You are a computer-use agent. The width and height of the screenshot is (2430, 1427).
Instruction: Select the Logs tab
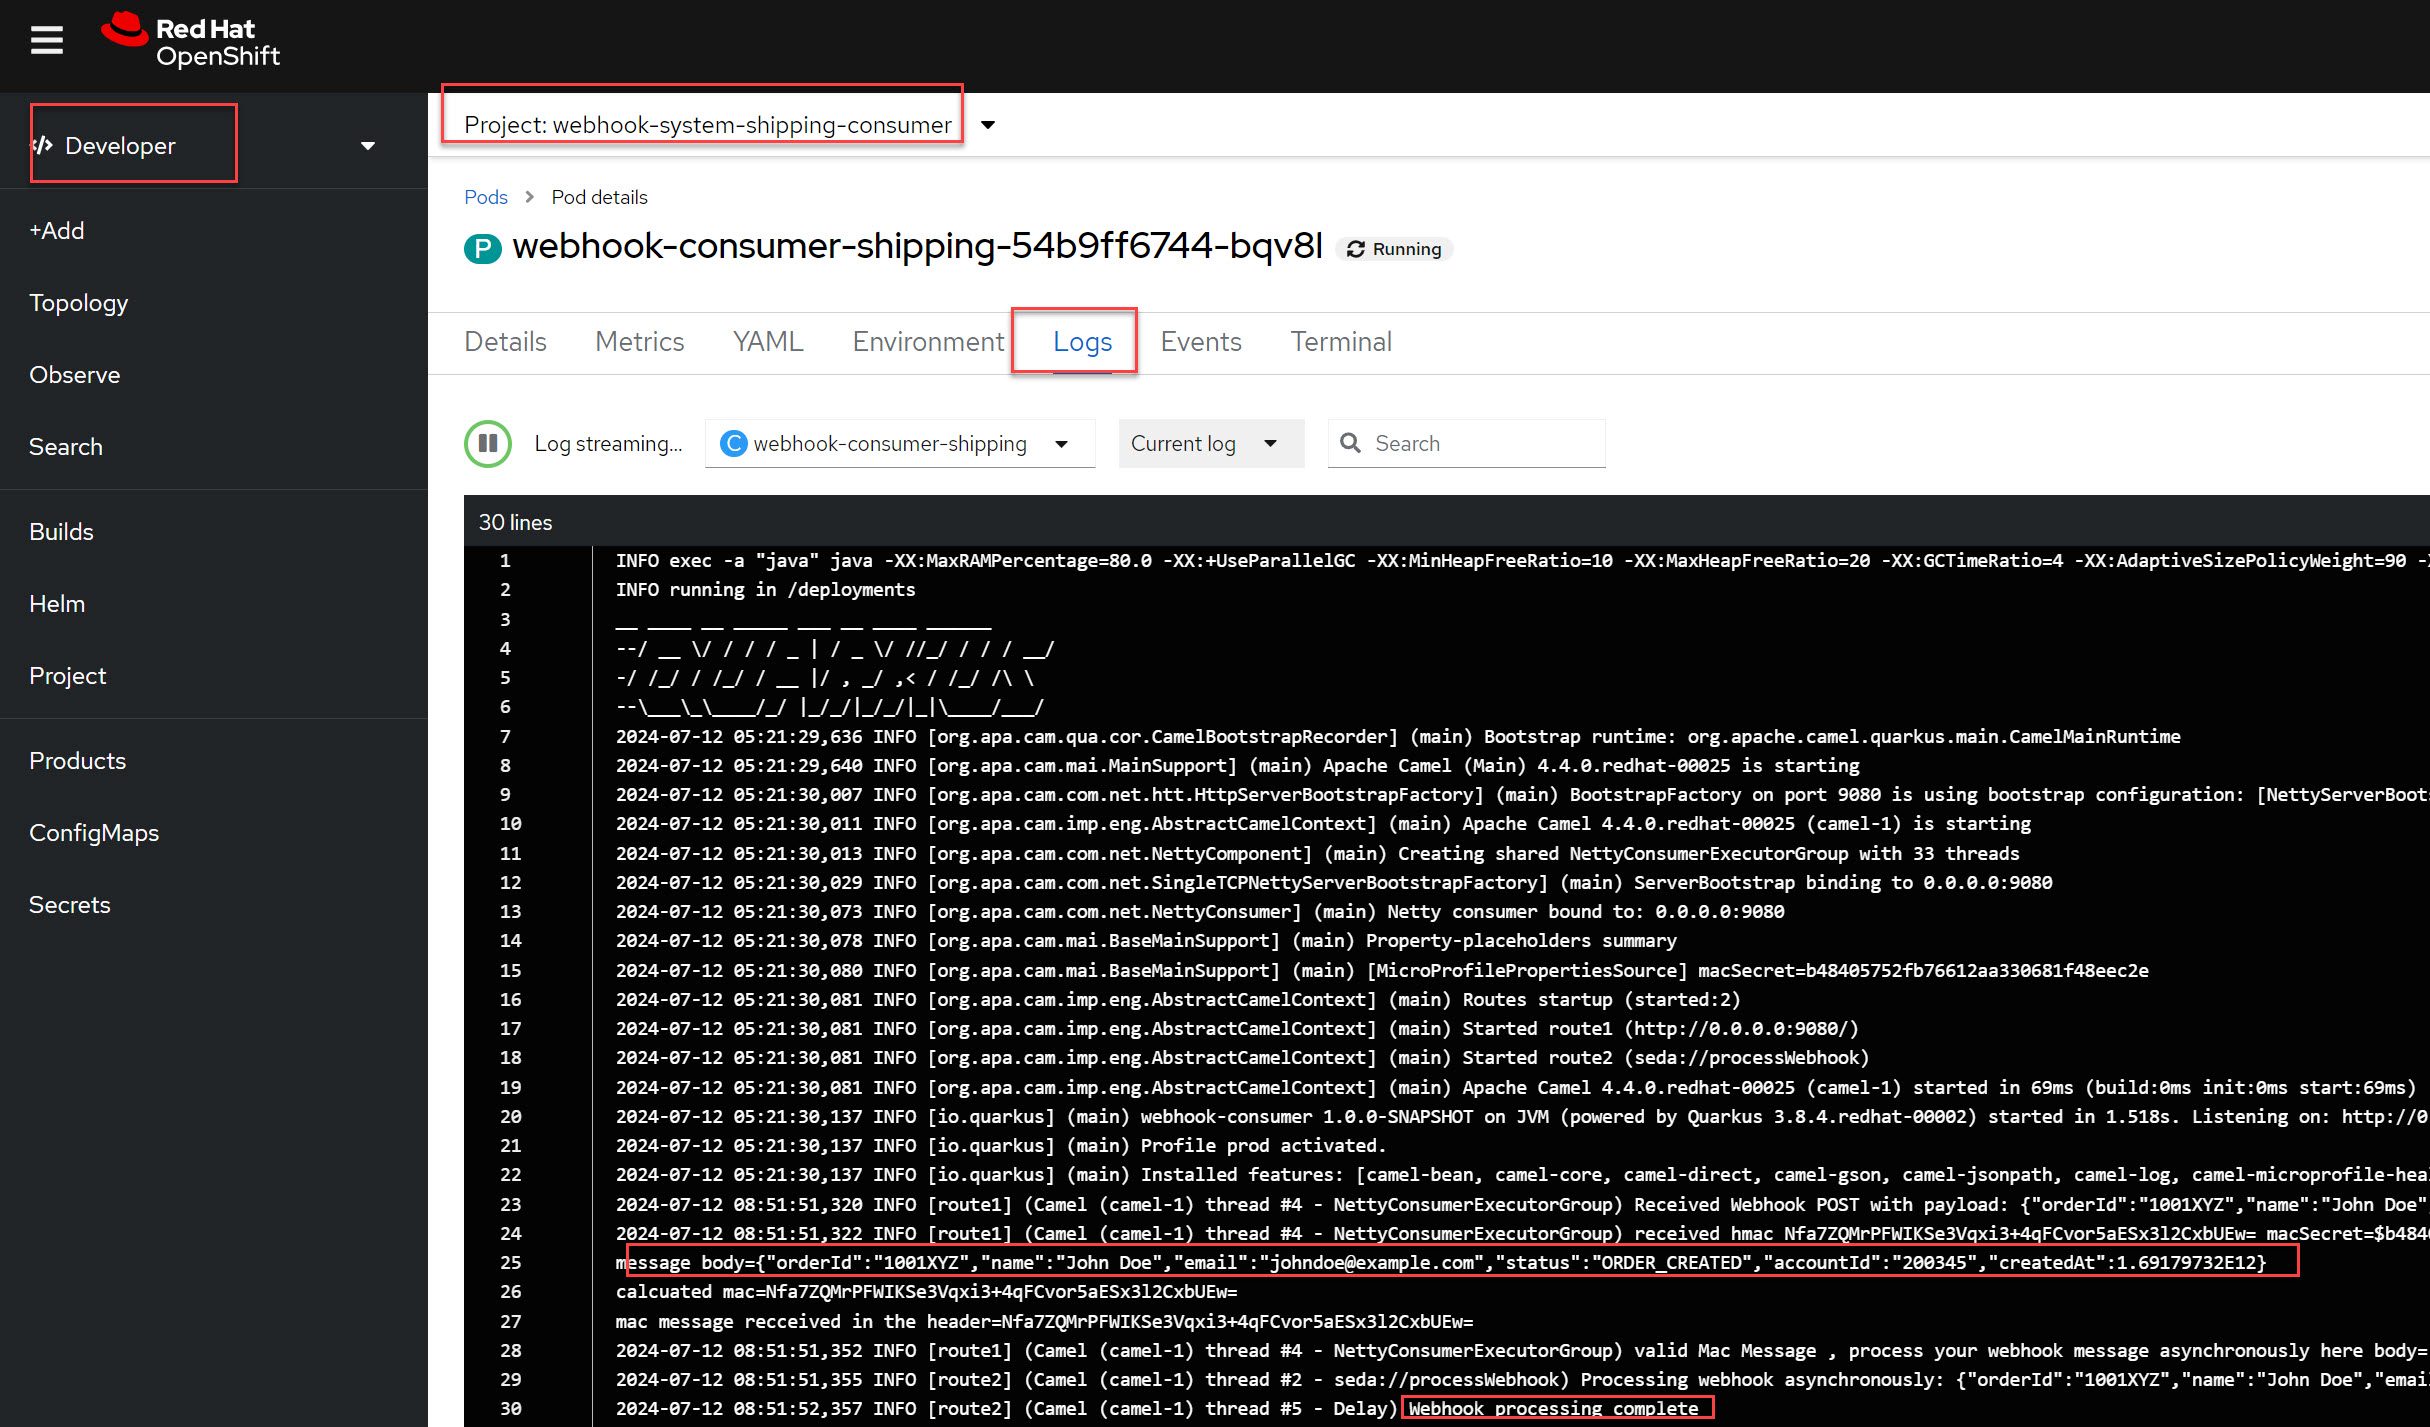tap(1082, 341)
